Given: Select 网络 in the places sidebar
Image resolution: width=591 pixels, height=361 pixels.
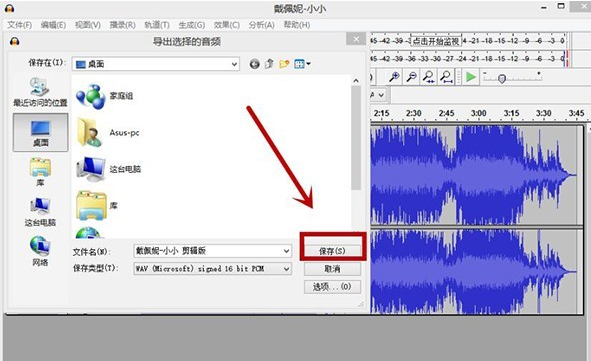Looking at the screenshot, I should 40,251.
